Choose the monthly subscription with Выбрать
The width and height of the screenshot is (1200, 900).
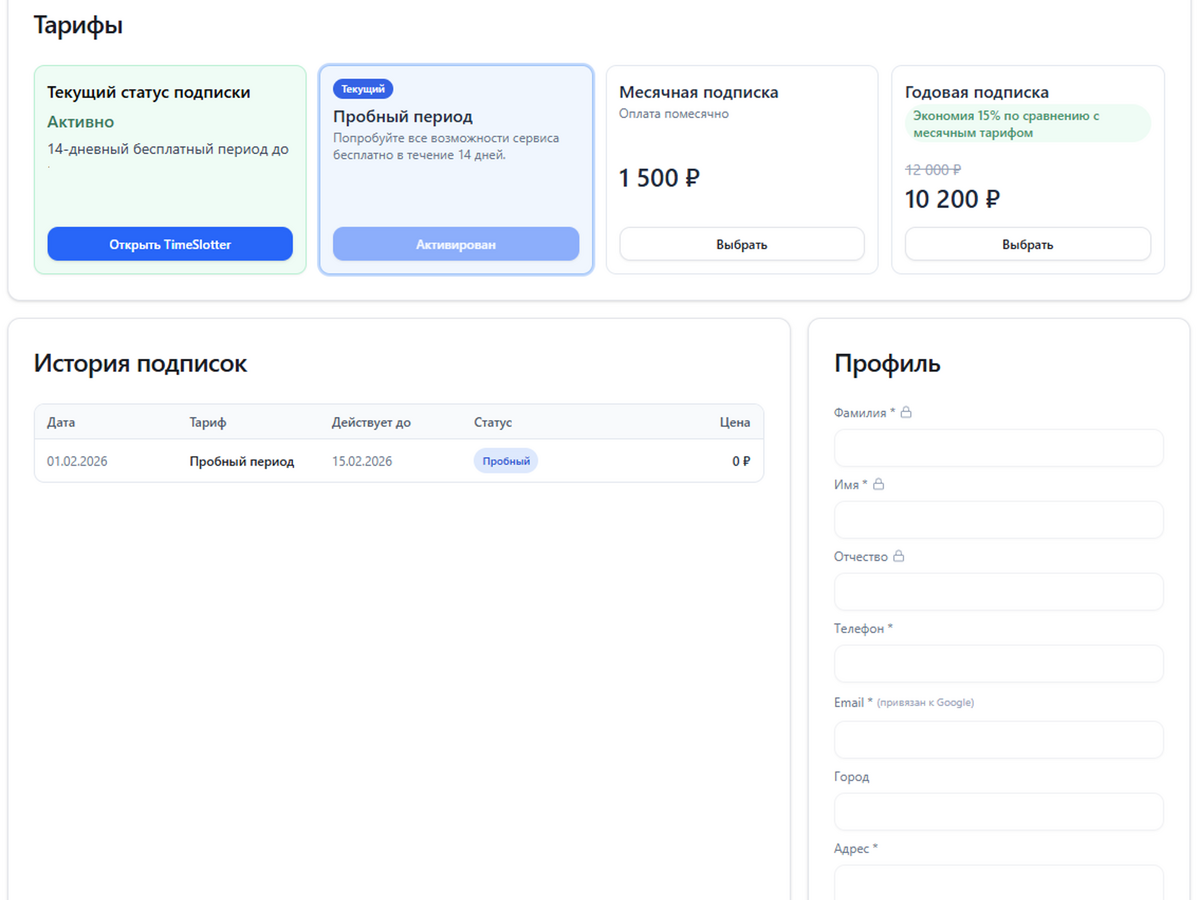[741, 244]
